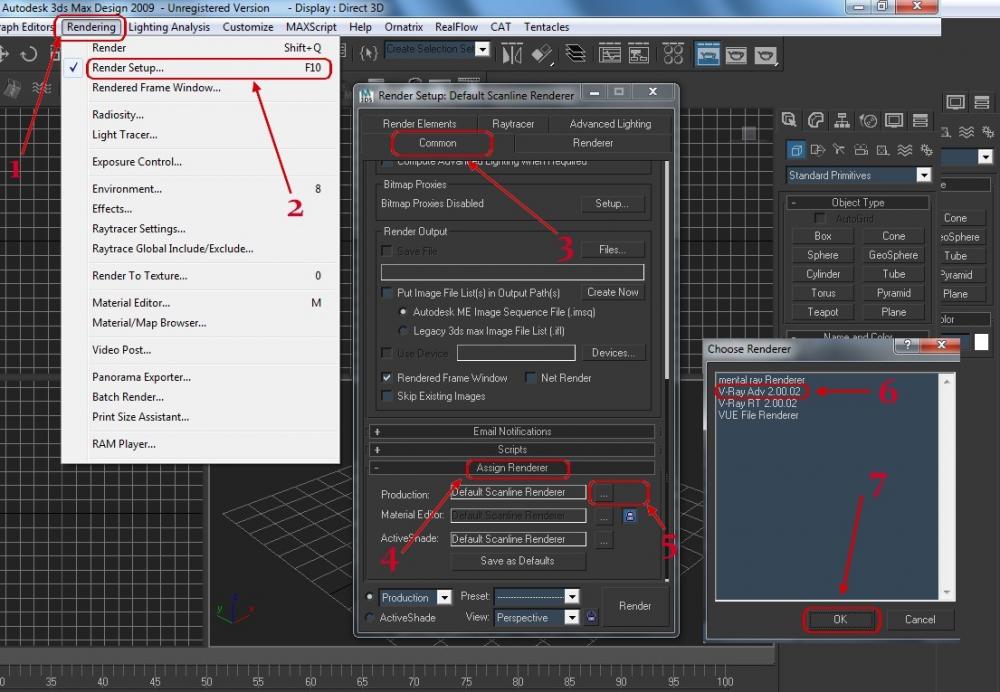
Task: Select V-Ray Adv 2.00.02 in renderer list
Action: 759,392
